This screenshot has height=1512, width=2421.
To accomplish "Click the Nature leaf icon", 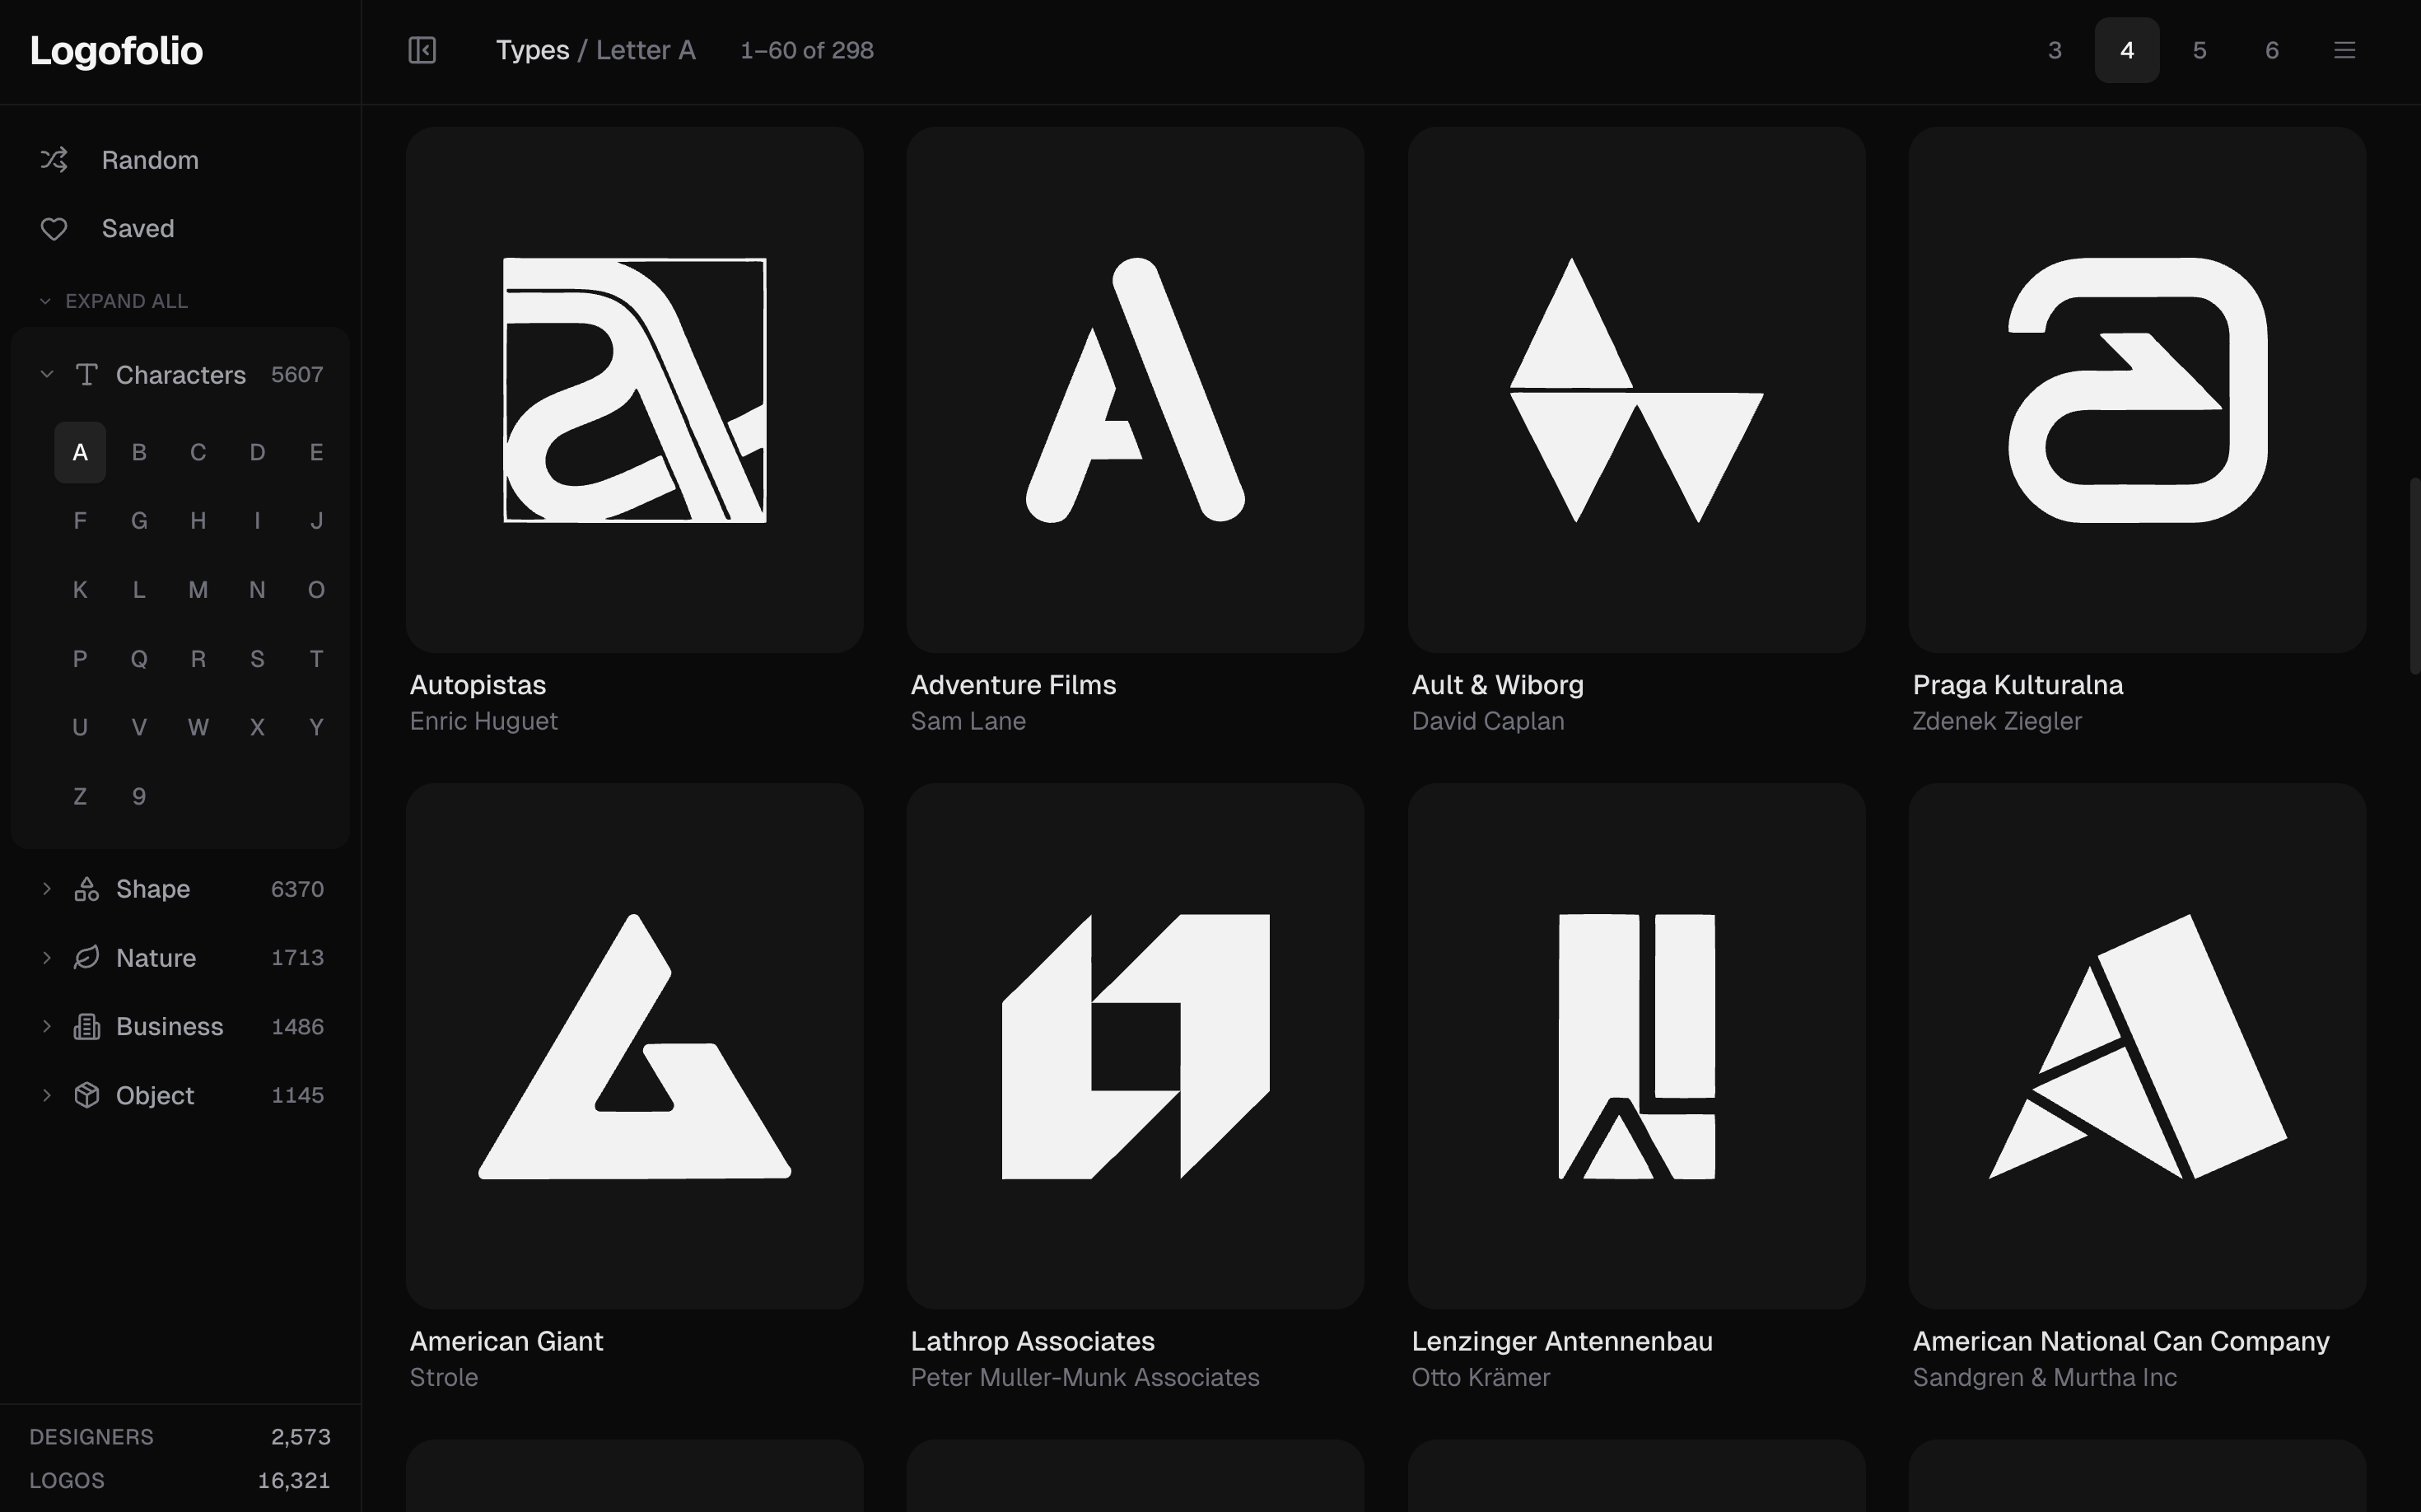I will click(x=87, y=958).
